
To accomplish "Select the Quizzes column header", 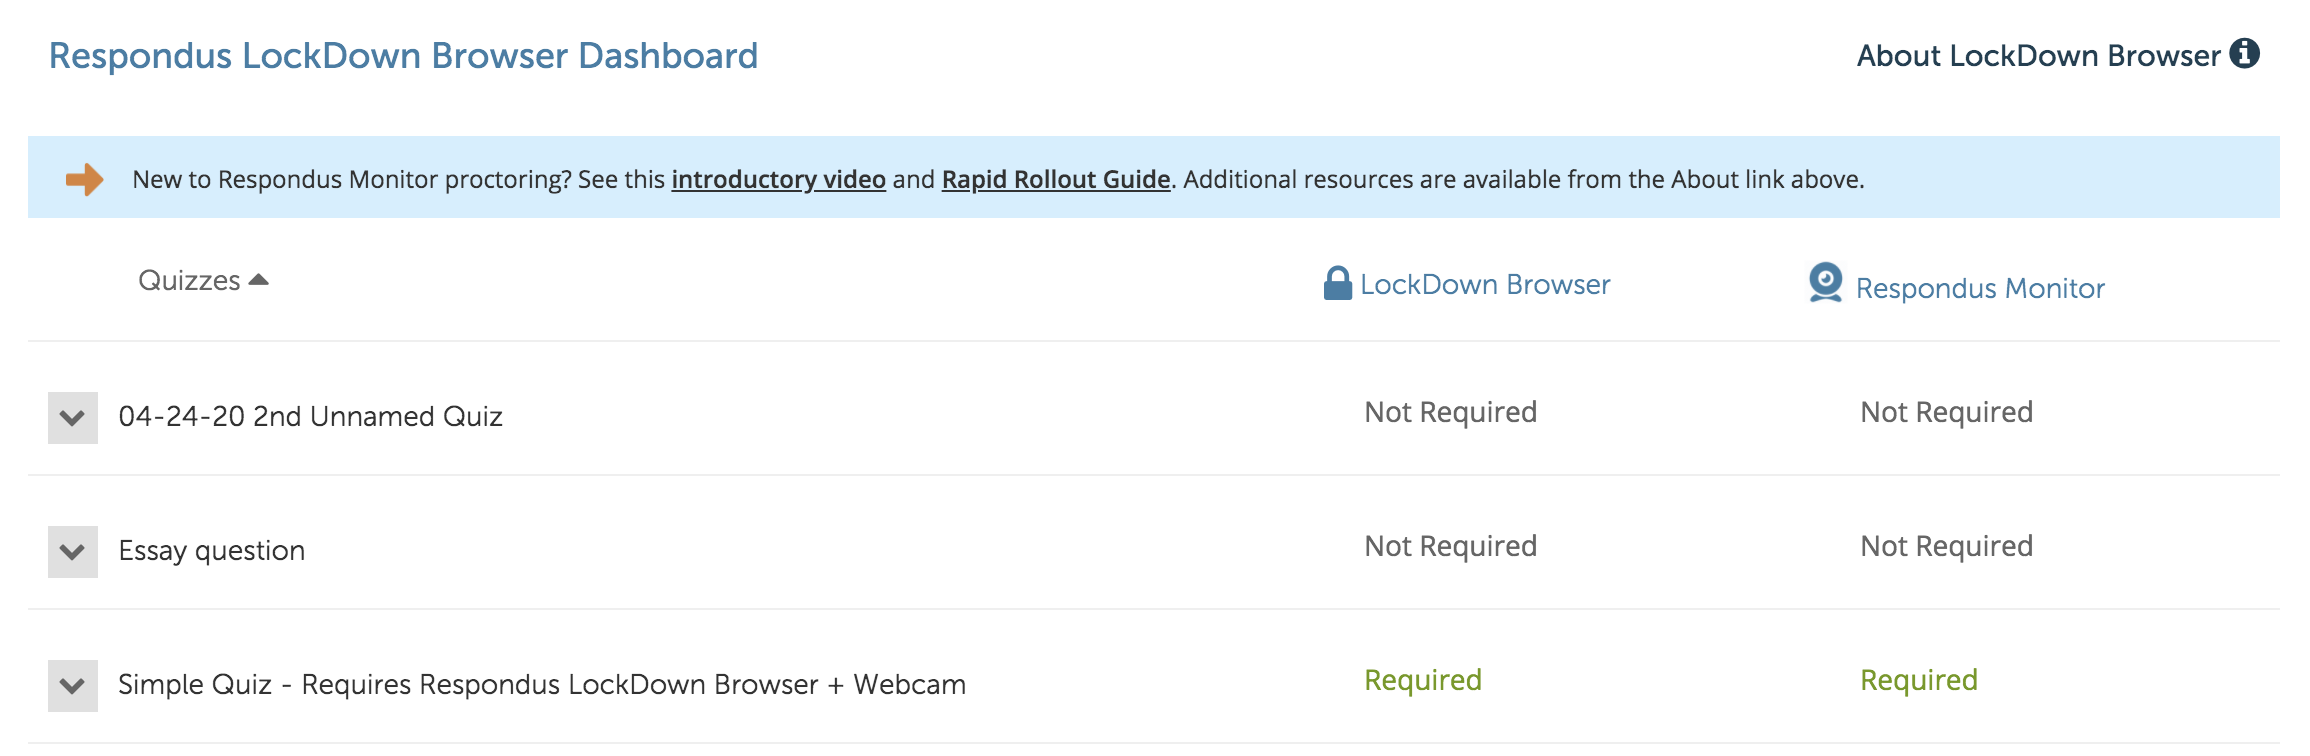I will coord(187,279).
